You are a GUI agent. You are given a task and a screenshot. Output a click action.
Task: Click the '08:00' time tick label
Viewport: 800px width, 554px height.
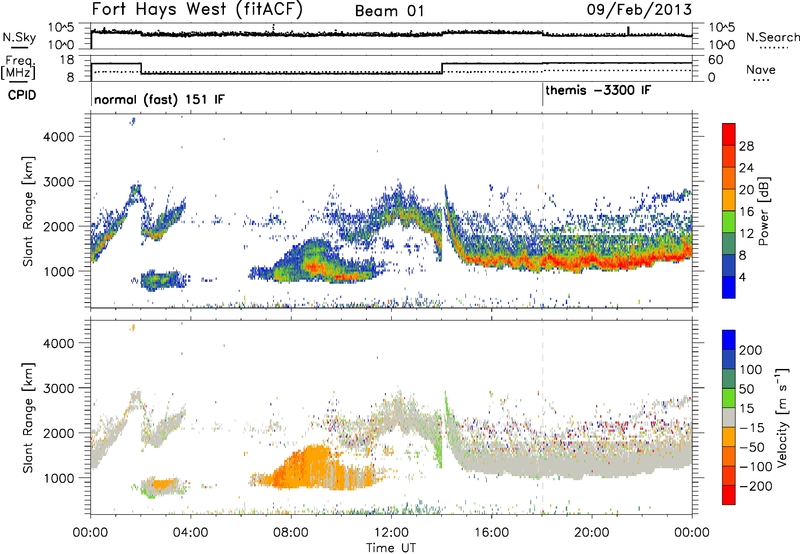pyautogui.click(x=291, y=533)
